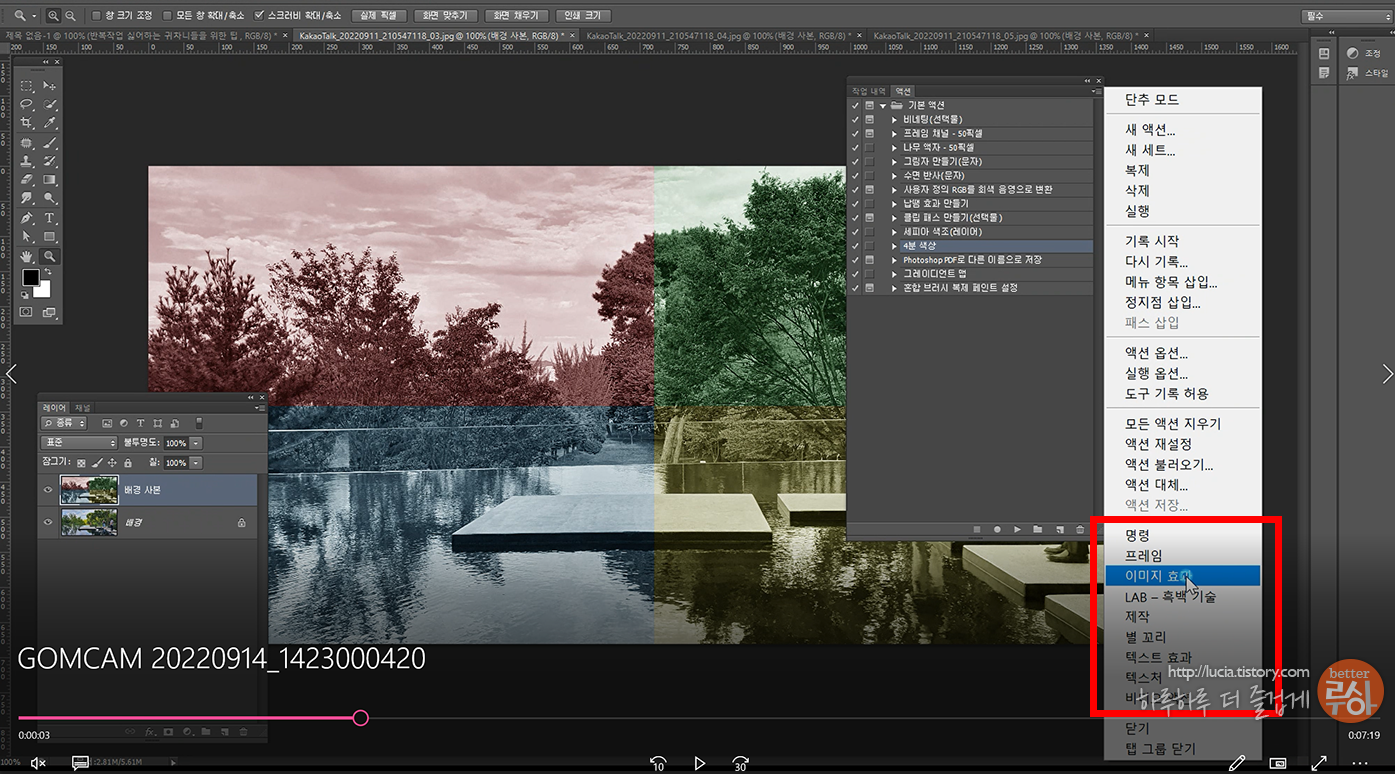The width and height of the screenshot is (1395, 774).
Task: Switch to the 채널 tab
Action: click(x=82, y=408)
